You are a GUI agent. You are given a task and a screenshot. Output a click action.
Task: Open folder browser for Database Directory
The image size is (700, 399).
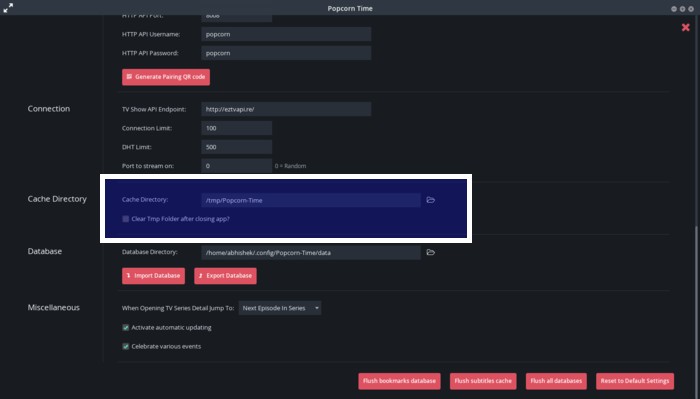430,252
